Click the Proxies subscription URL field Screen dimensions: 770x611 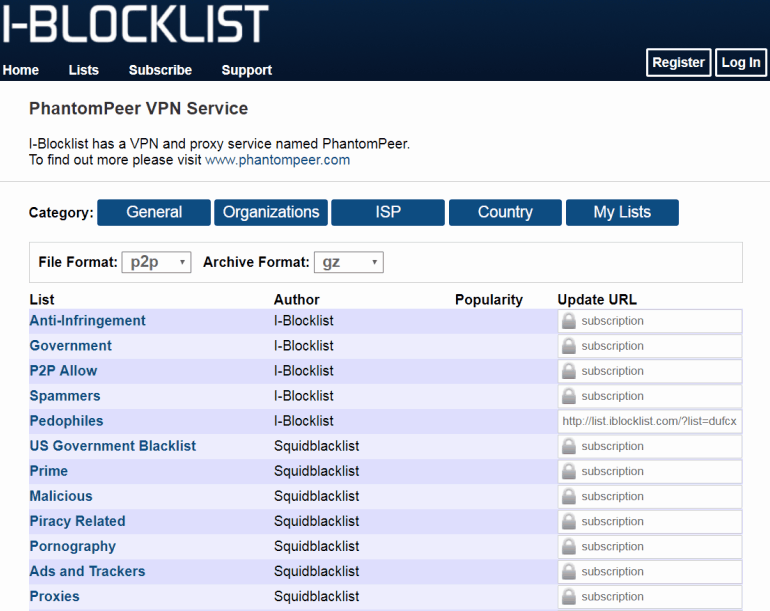tap(650, 597)
